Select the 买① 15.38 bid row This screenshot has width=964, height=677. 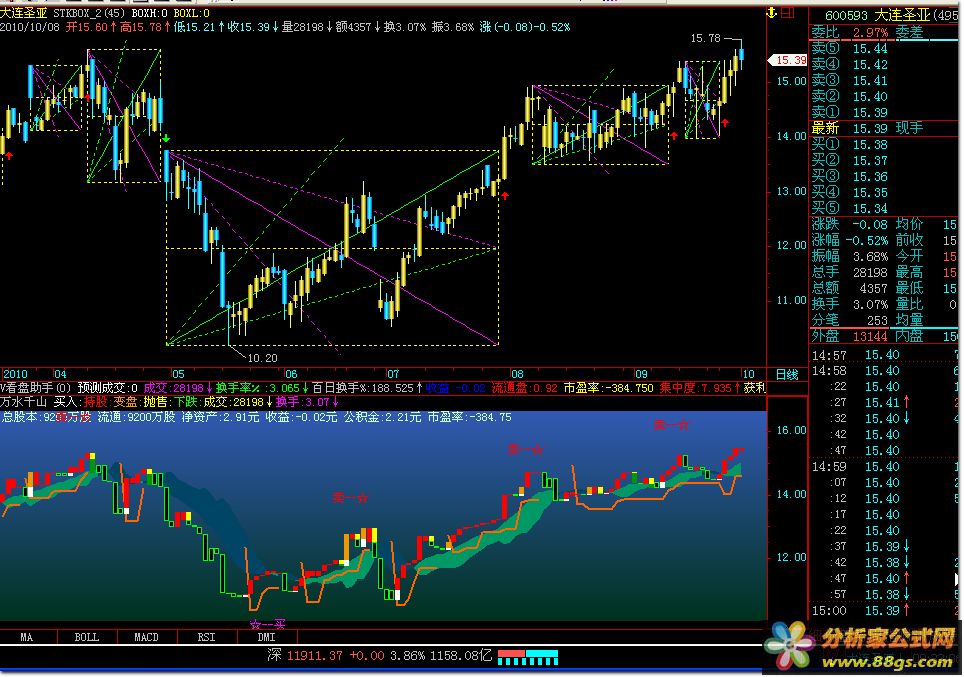(849, 144)
